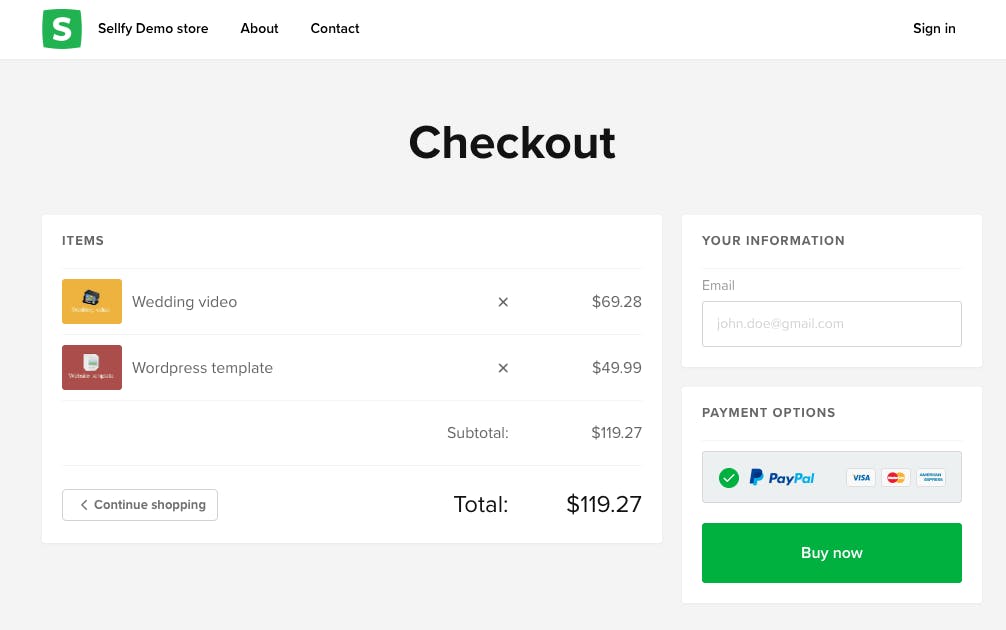Click the Sign in link

point(934,29)
